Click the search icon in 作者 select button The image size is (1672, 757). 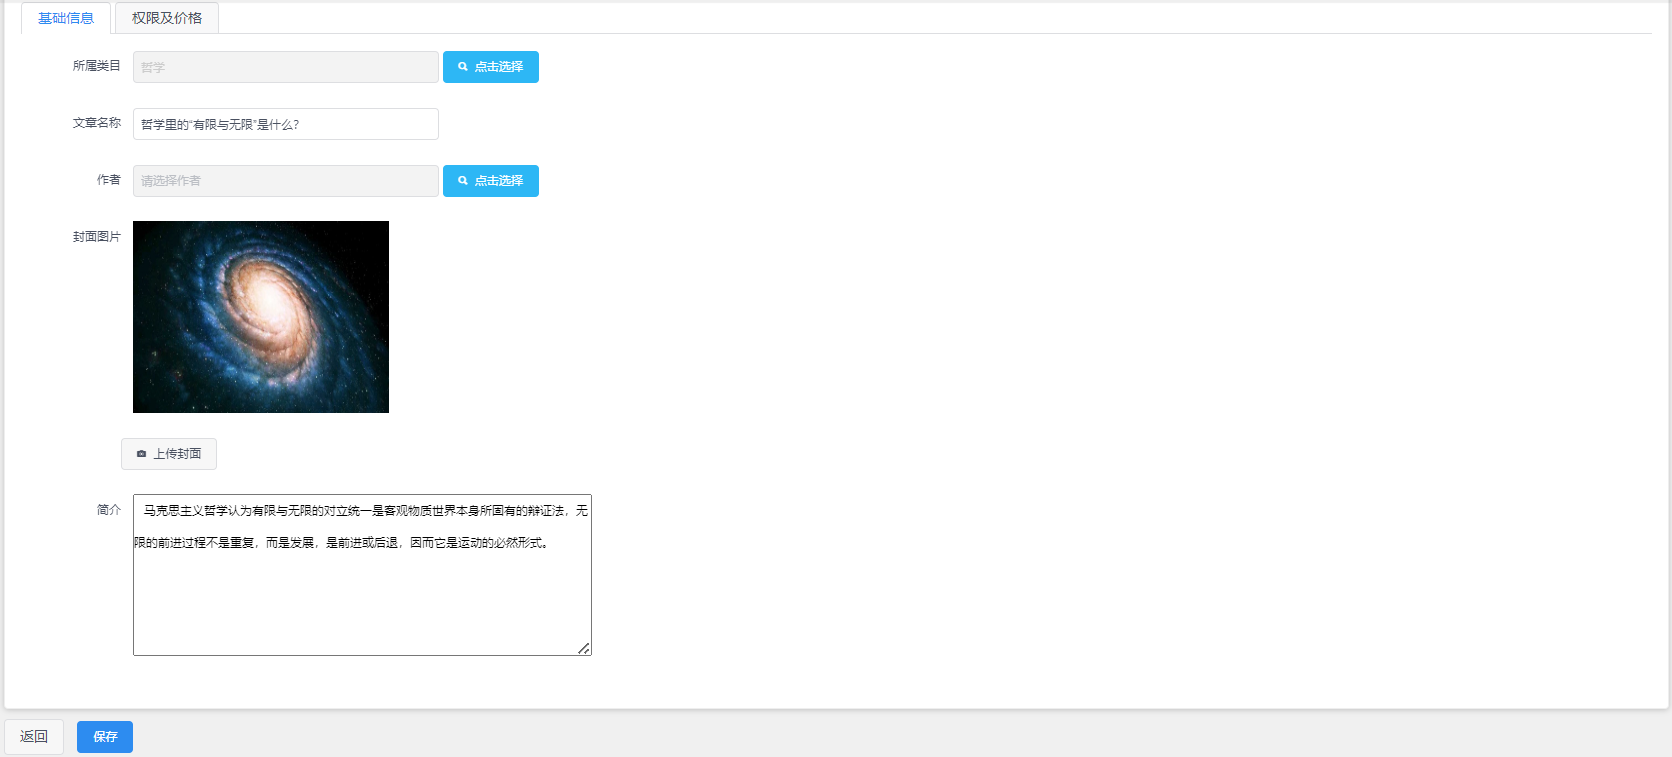pyautogui.click(x=463, y=181)
